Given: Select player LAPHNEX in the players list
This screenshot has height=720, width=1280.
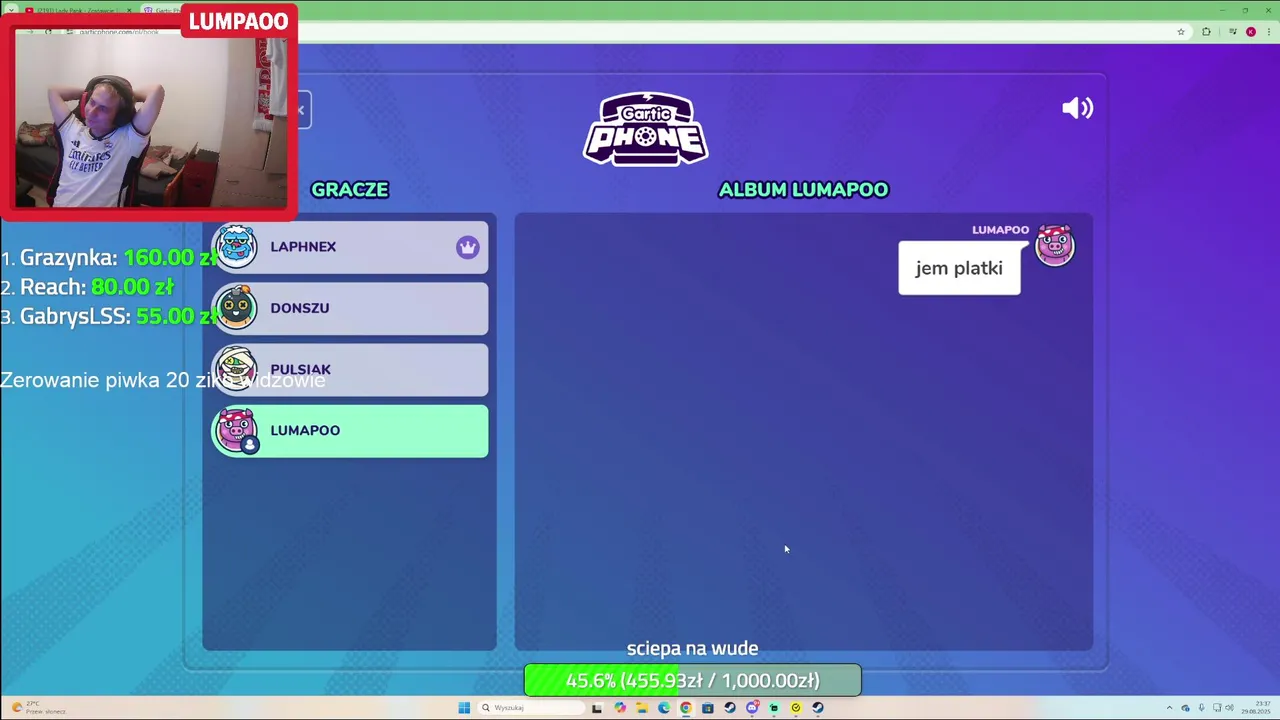Looking at the screenshot, I should point(350,247).
